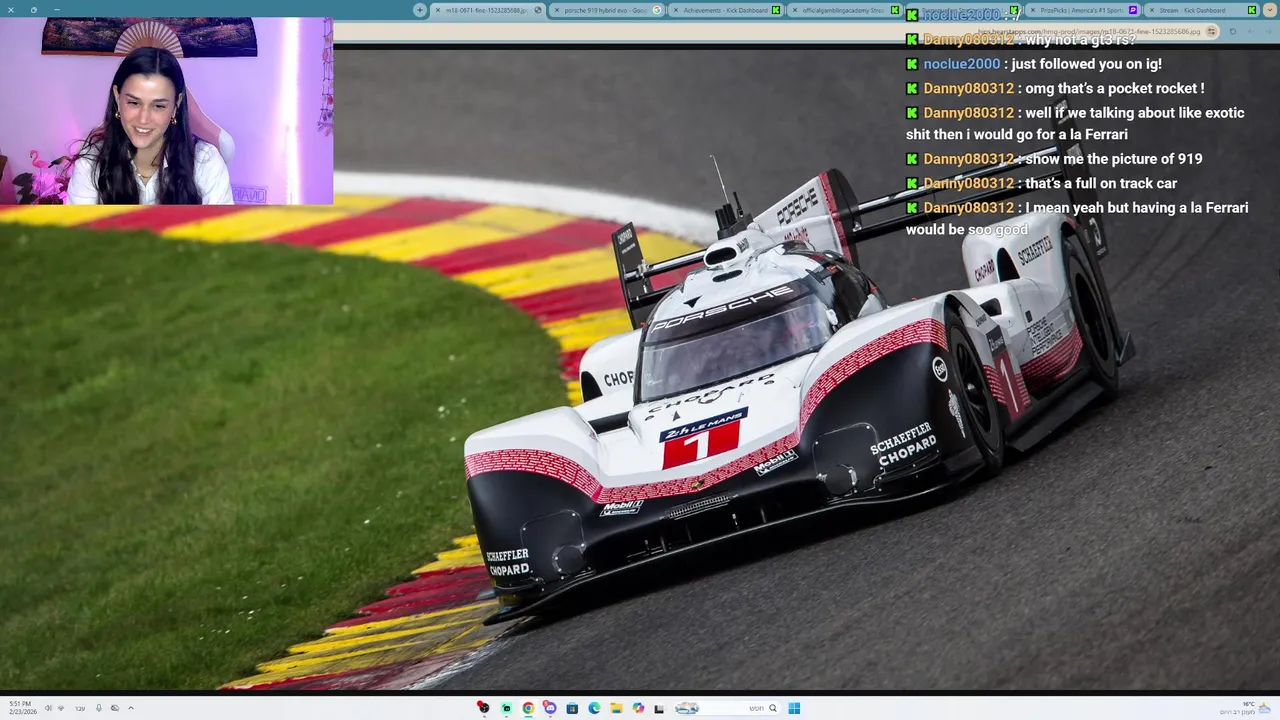Open Windows Start menu
The height and width of the screenshot is (720, 1280).
click(x=794, y=708)
